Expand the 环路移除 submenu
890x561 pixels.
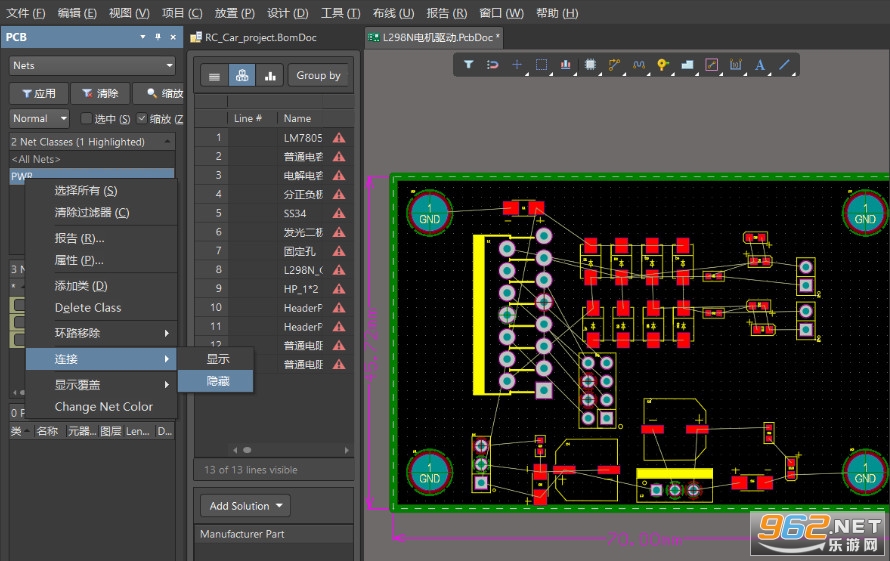[x=101, y=333]
